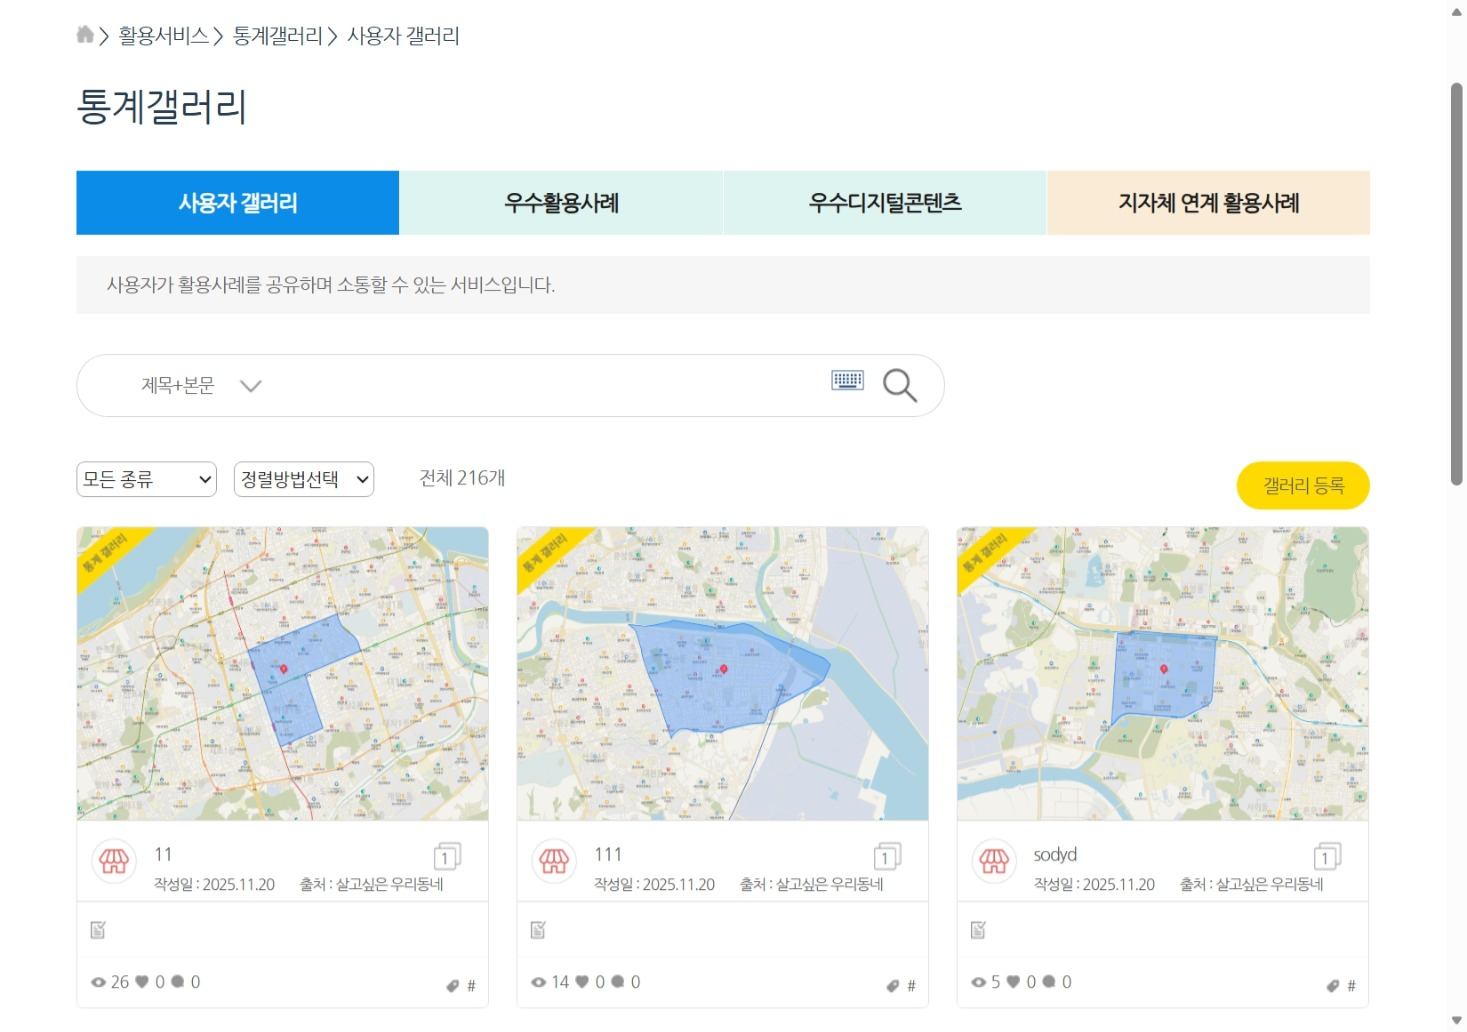Image resolution: width=1467 pixels, height=1032 pixels.
Task: Click the shop icon on card 111
Action: pos(554,861)
